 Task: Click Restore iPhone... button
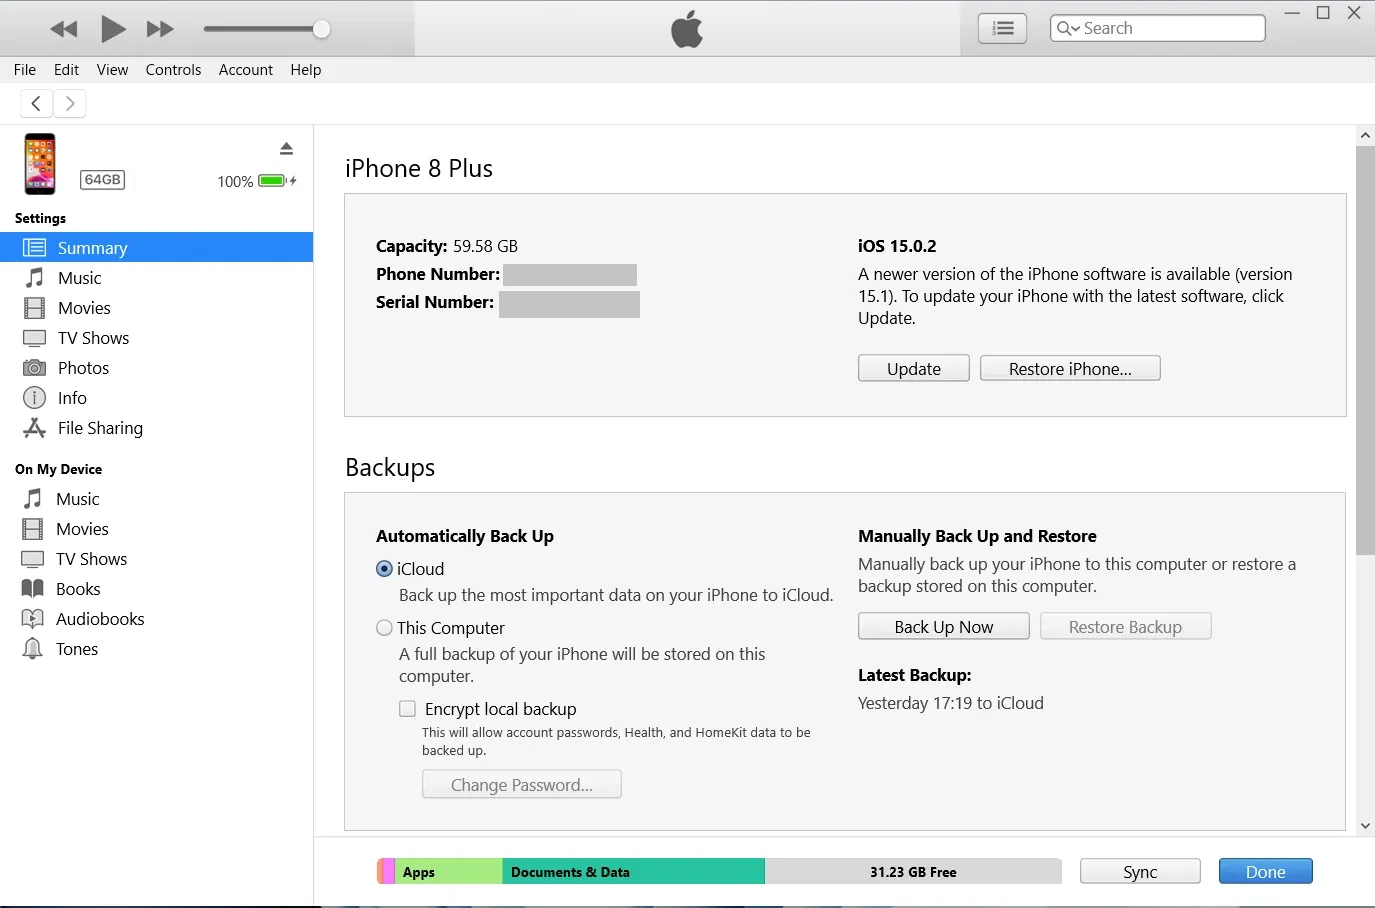tap(1070, 368)
